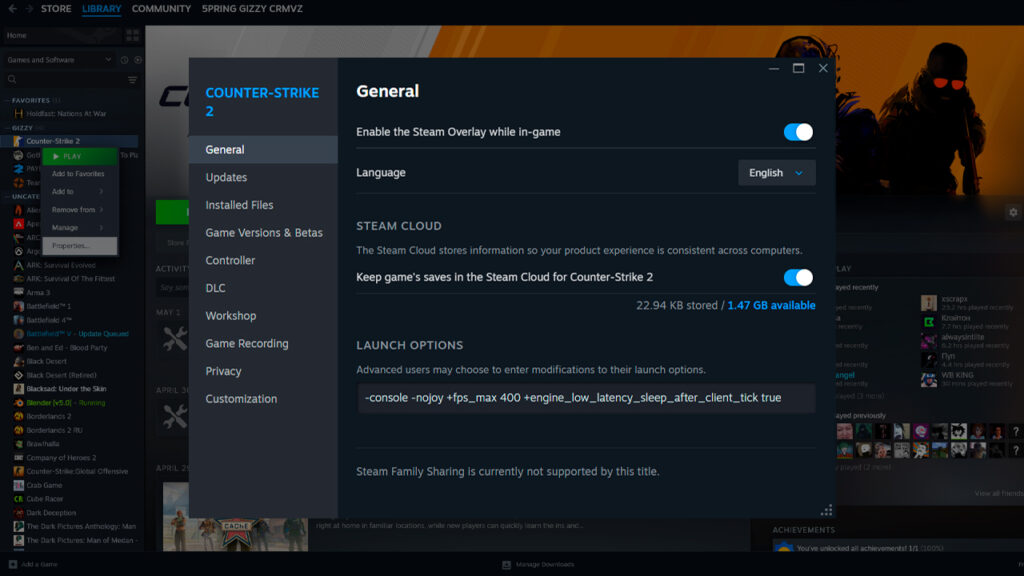The width and height of the screenshot is (1024, 576).
Task: Toggle the Steam Overlay while in-game switch
Action: [798, 132]
